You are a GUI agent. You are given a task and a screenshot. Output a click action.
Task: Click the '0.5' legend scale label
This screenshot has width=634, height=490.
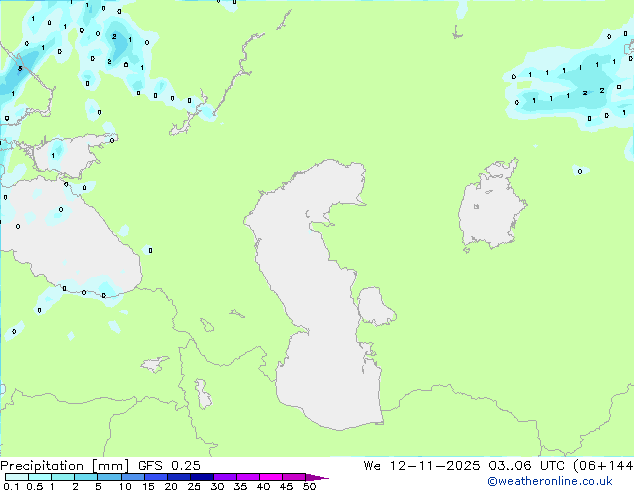pos(35,486)
